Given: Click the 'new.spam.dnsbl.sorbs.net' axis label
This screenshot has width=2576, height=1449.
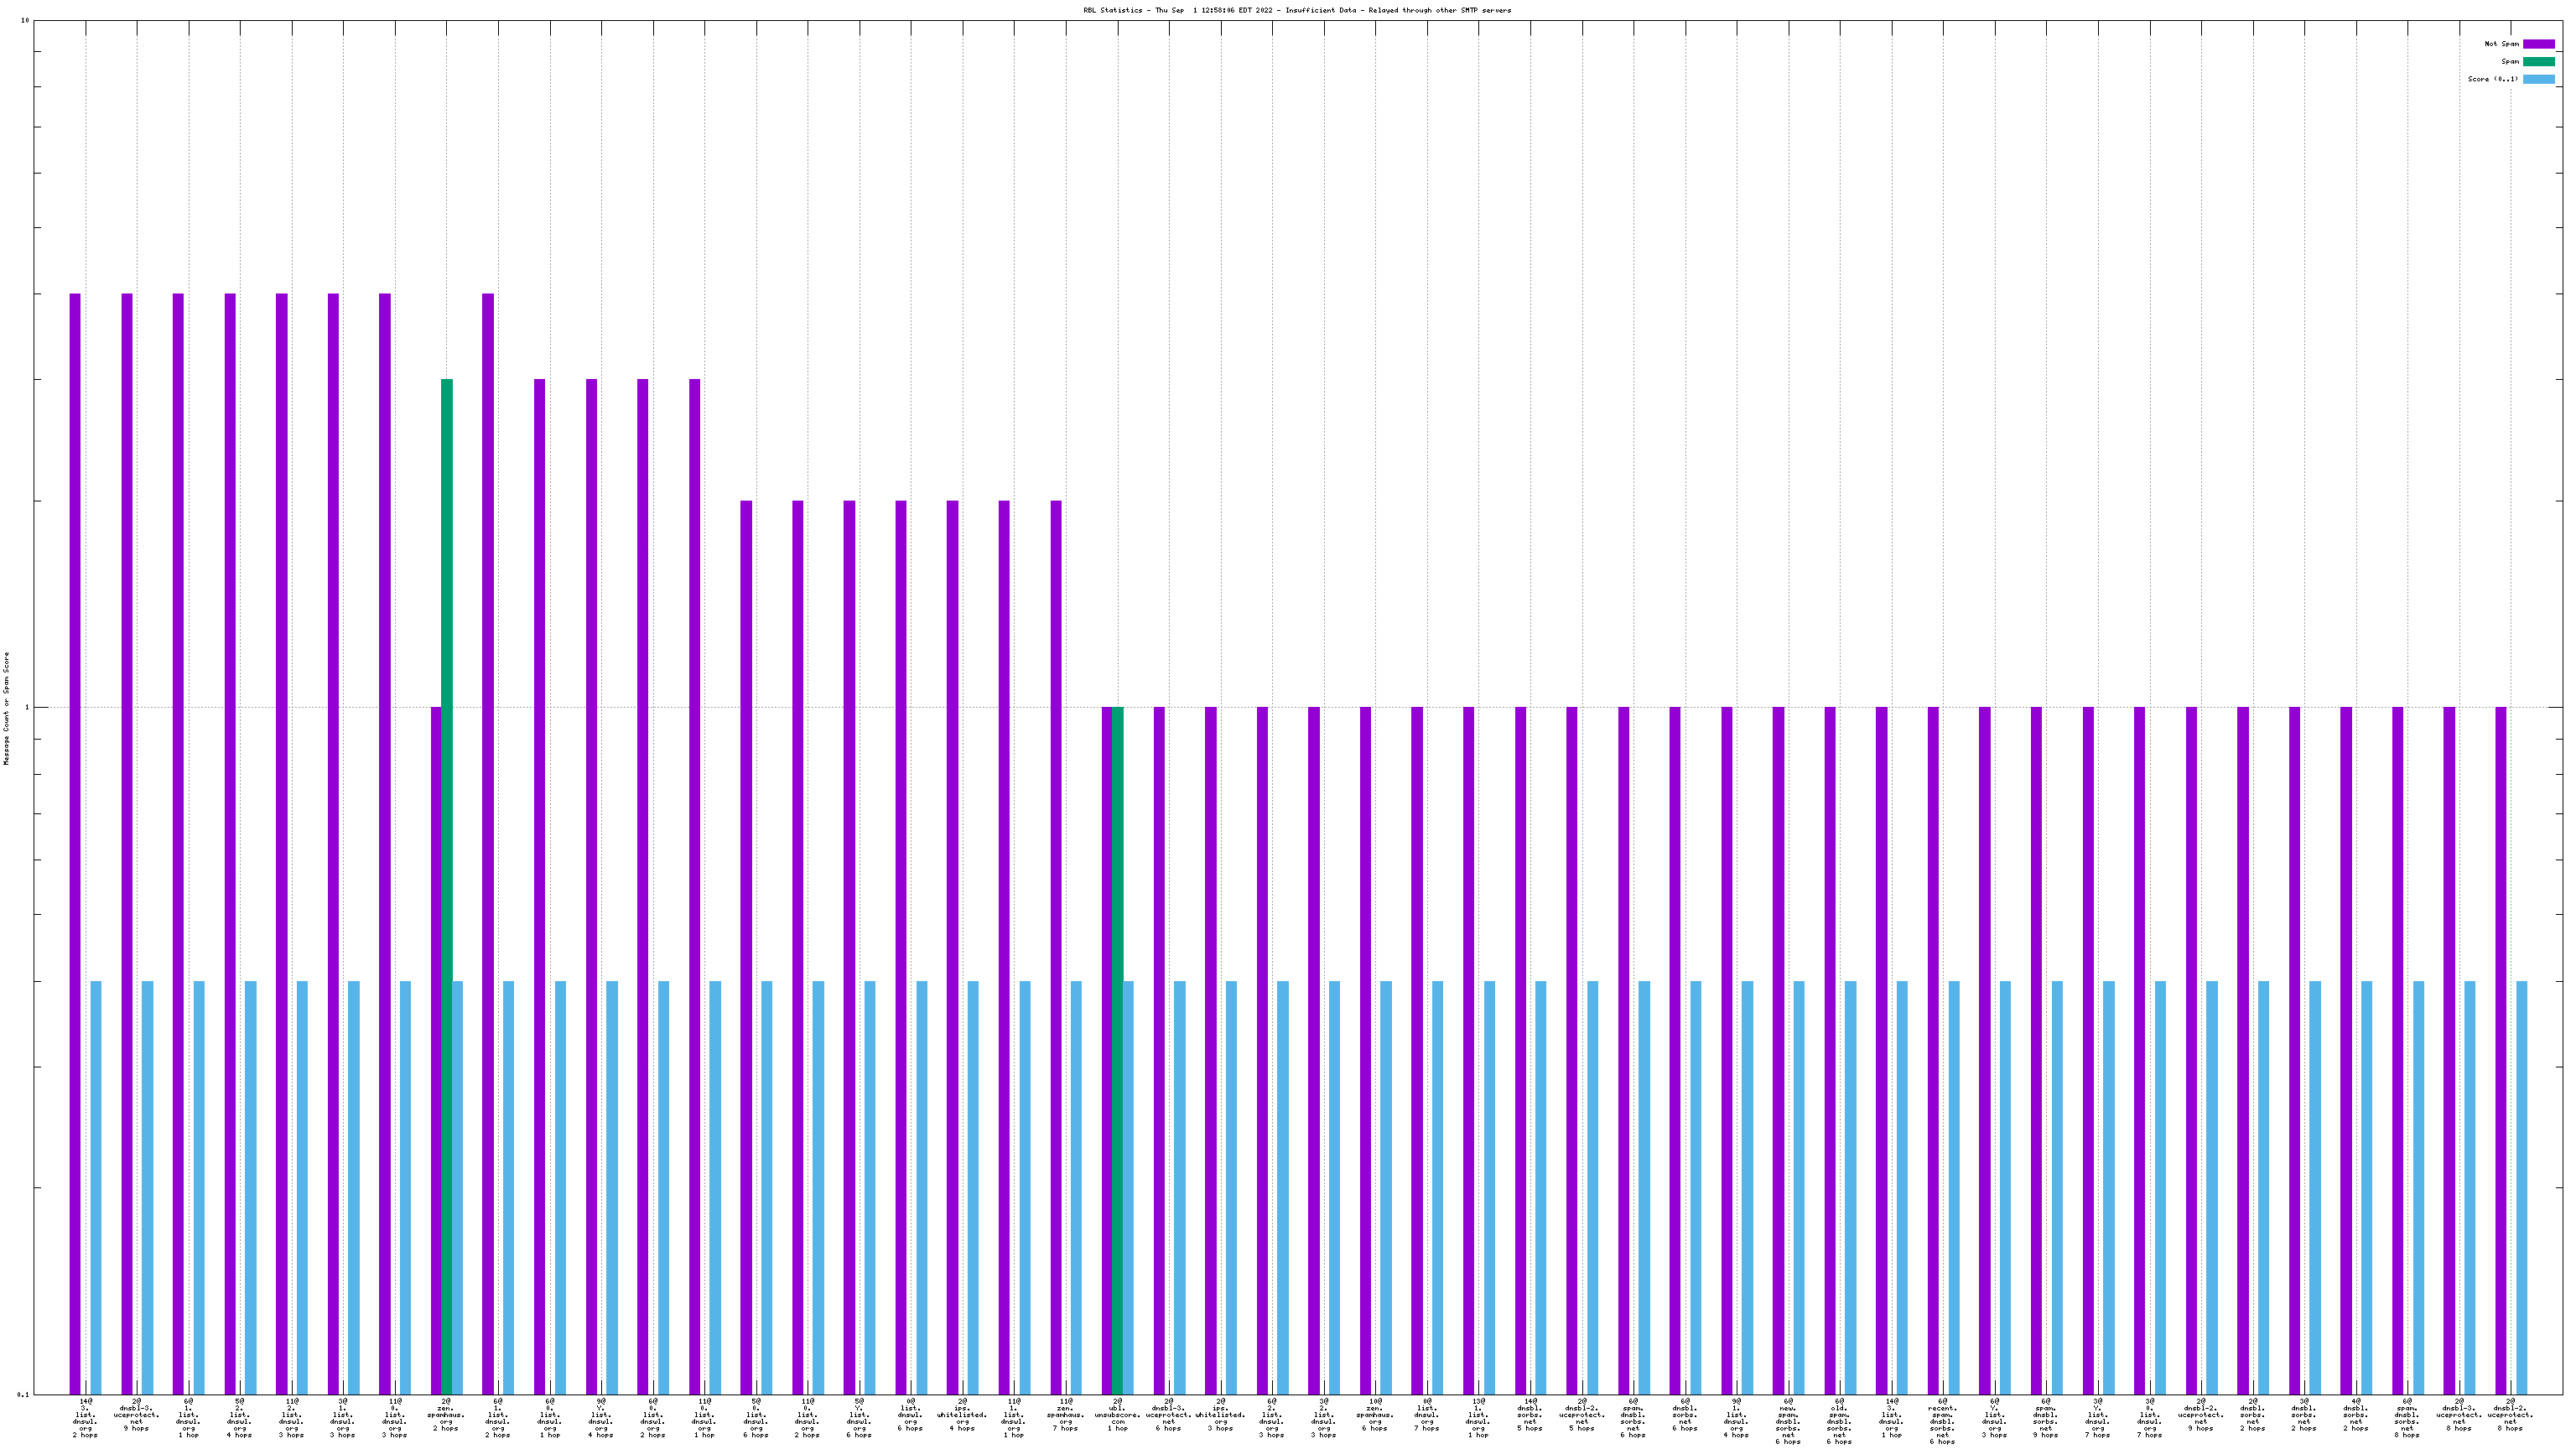Looking at the screenshot, I should pyautogui.click(x=1788, y=1422).
